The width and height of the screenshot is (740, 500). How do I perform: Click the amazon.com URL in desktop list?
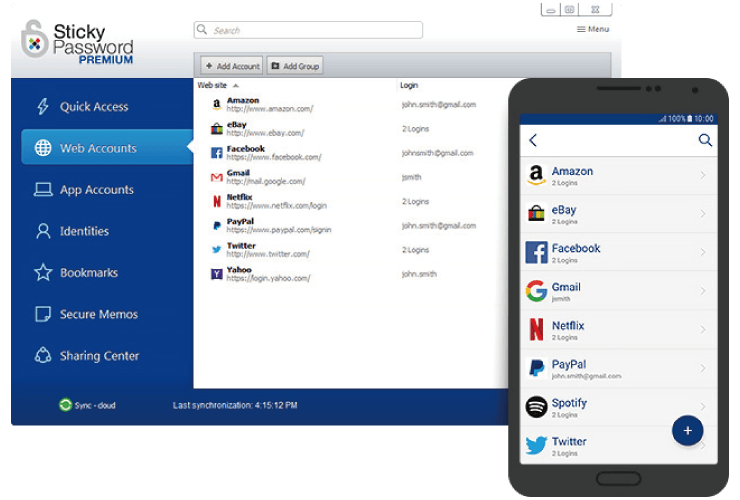pyautogui.click(x=269, y=109)
